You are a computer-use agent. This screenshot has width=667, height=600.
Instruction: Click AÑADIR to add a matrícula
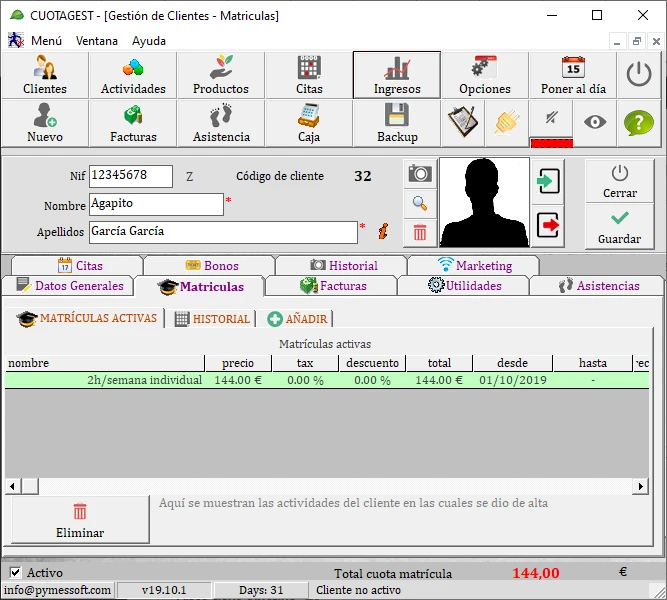click(x=296, y=319)
